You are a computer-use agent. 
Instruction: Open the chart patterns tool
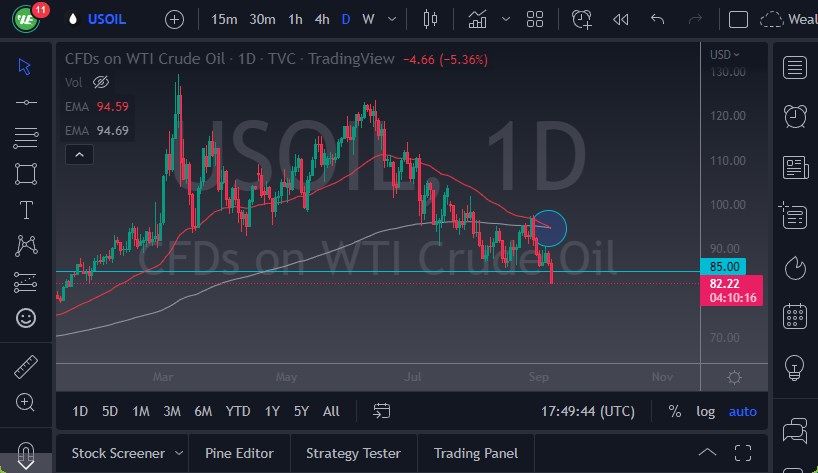pos(26,245)
